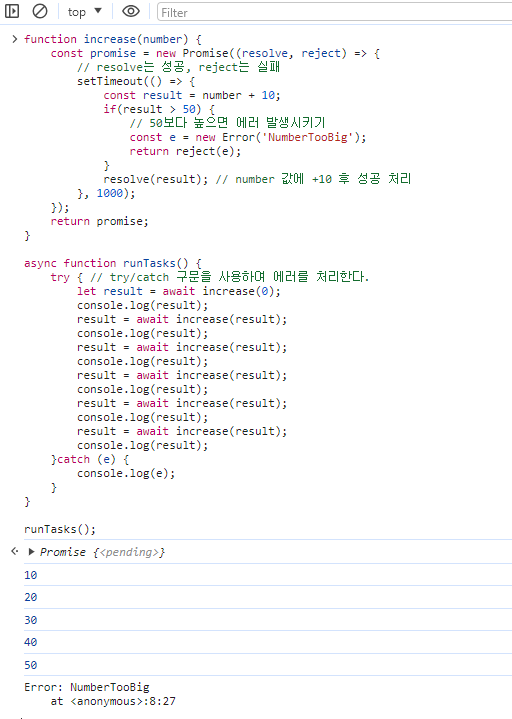The image size is (512, 719).
Task: Click the 'console.log(e);' line
Action: coord(126,473)
